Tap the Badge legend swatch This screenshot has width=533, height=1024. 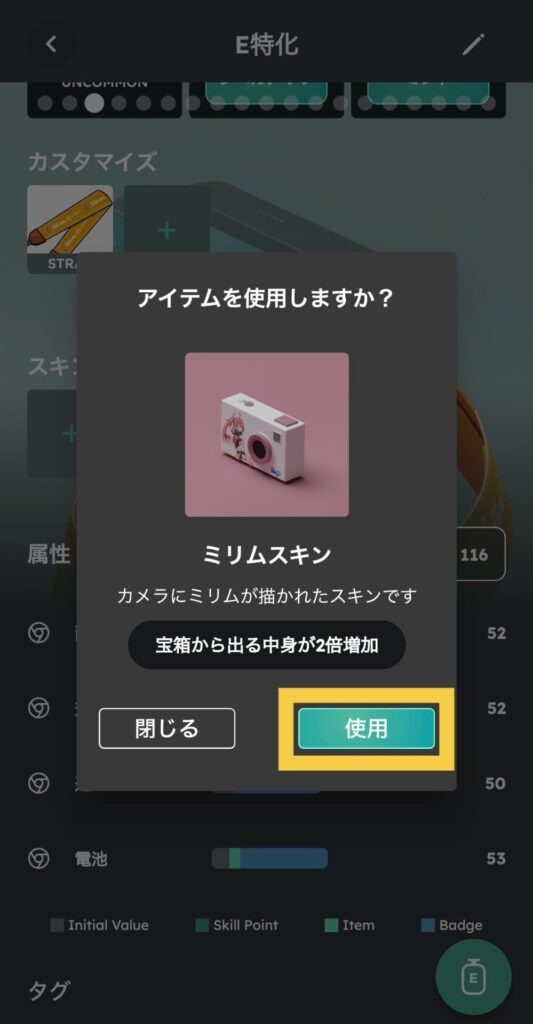pyautogui.click(x=428, y=925)
